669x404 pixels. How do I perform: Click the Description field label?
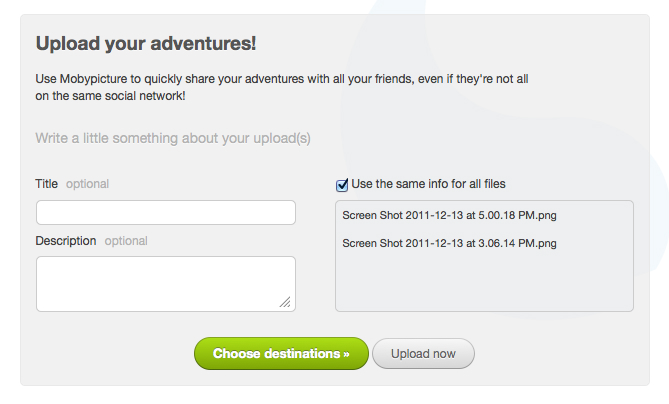tap(66, 241)
